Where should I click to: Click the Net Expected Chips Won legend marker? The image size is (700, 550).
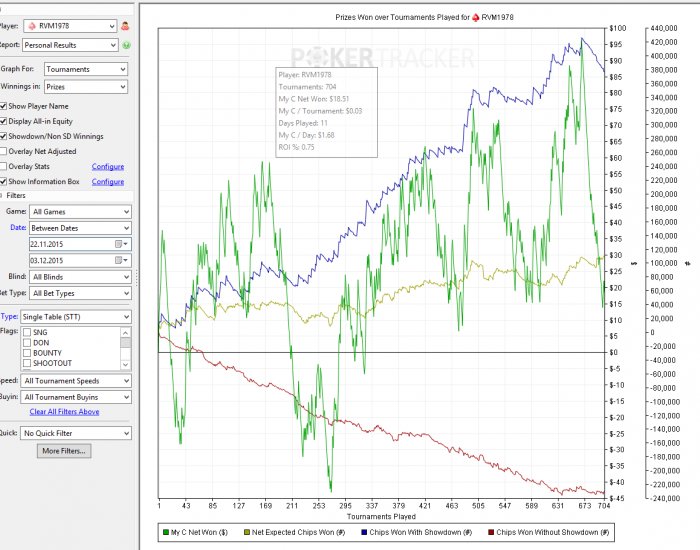click(x=245, y=534)
